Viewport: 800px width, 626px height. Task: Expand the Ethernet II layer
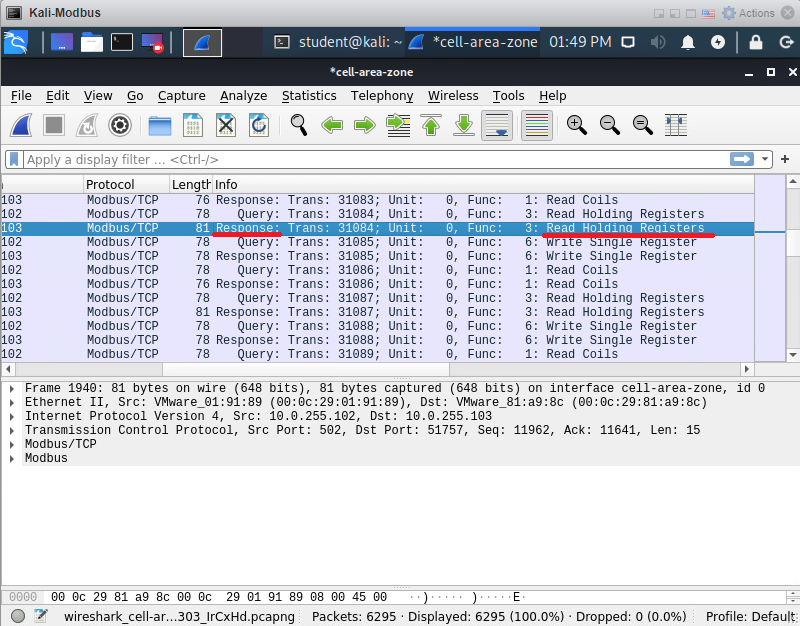point(12,403)
